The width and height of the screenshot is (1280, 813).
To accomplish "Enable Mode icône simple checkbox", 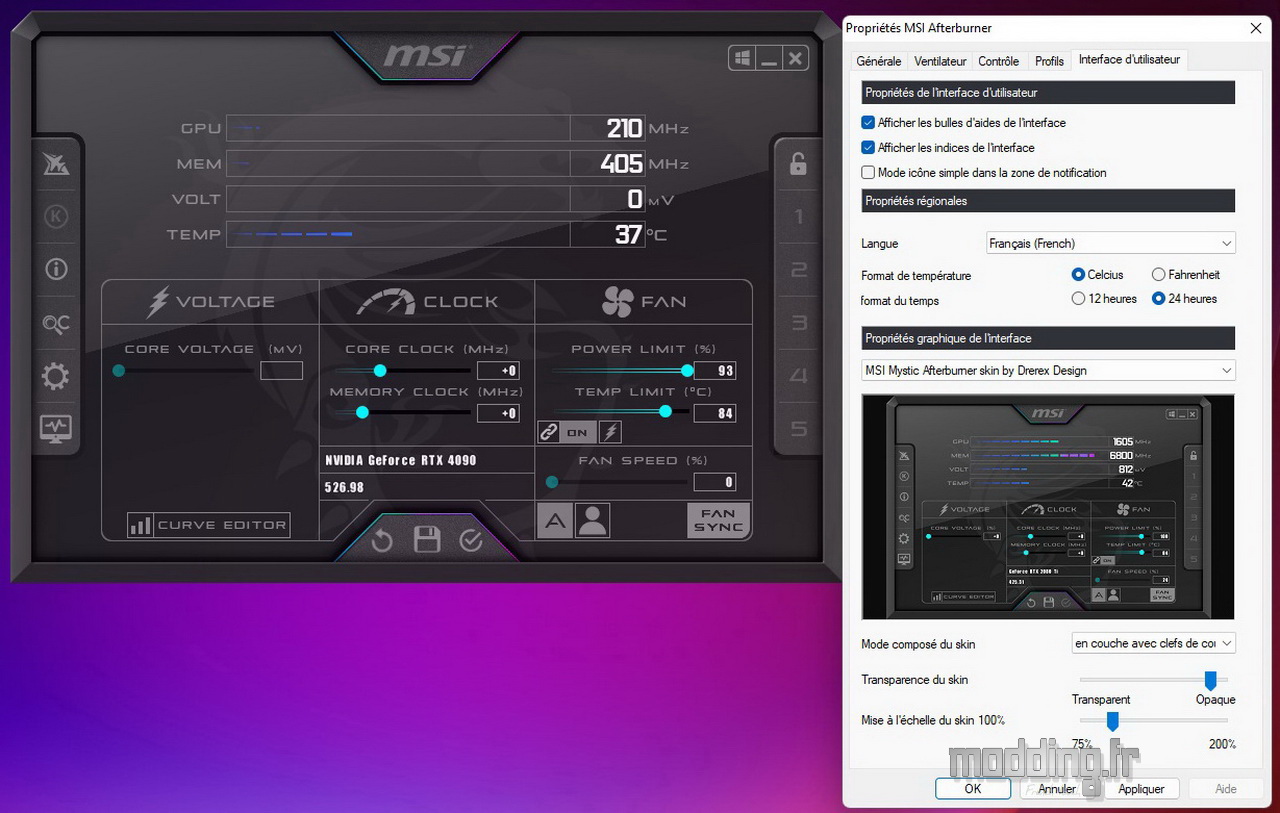I will 868,173.
